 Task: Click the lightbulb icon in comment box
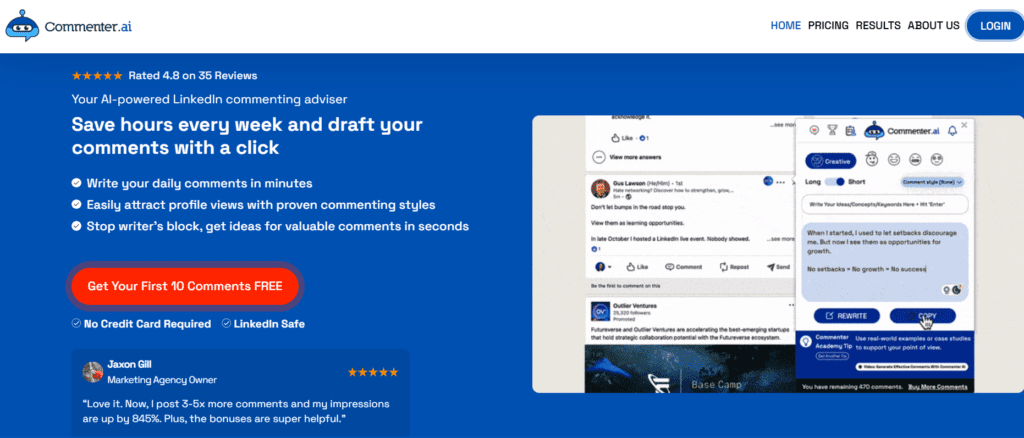coord(945,289)
